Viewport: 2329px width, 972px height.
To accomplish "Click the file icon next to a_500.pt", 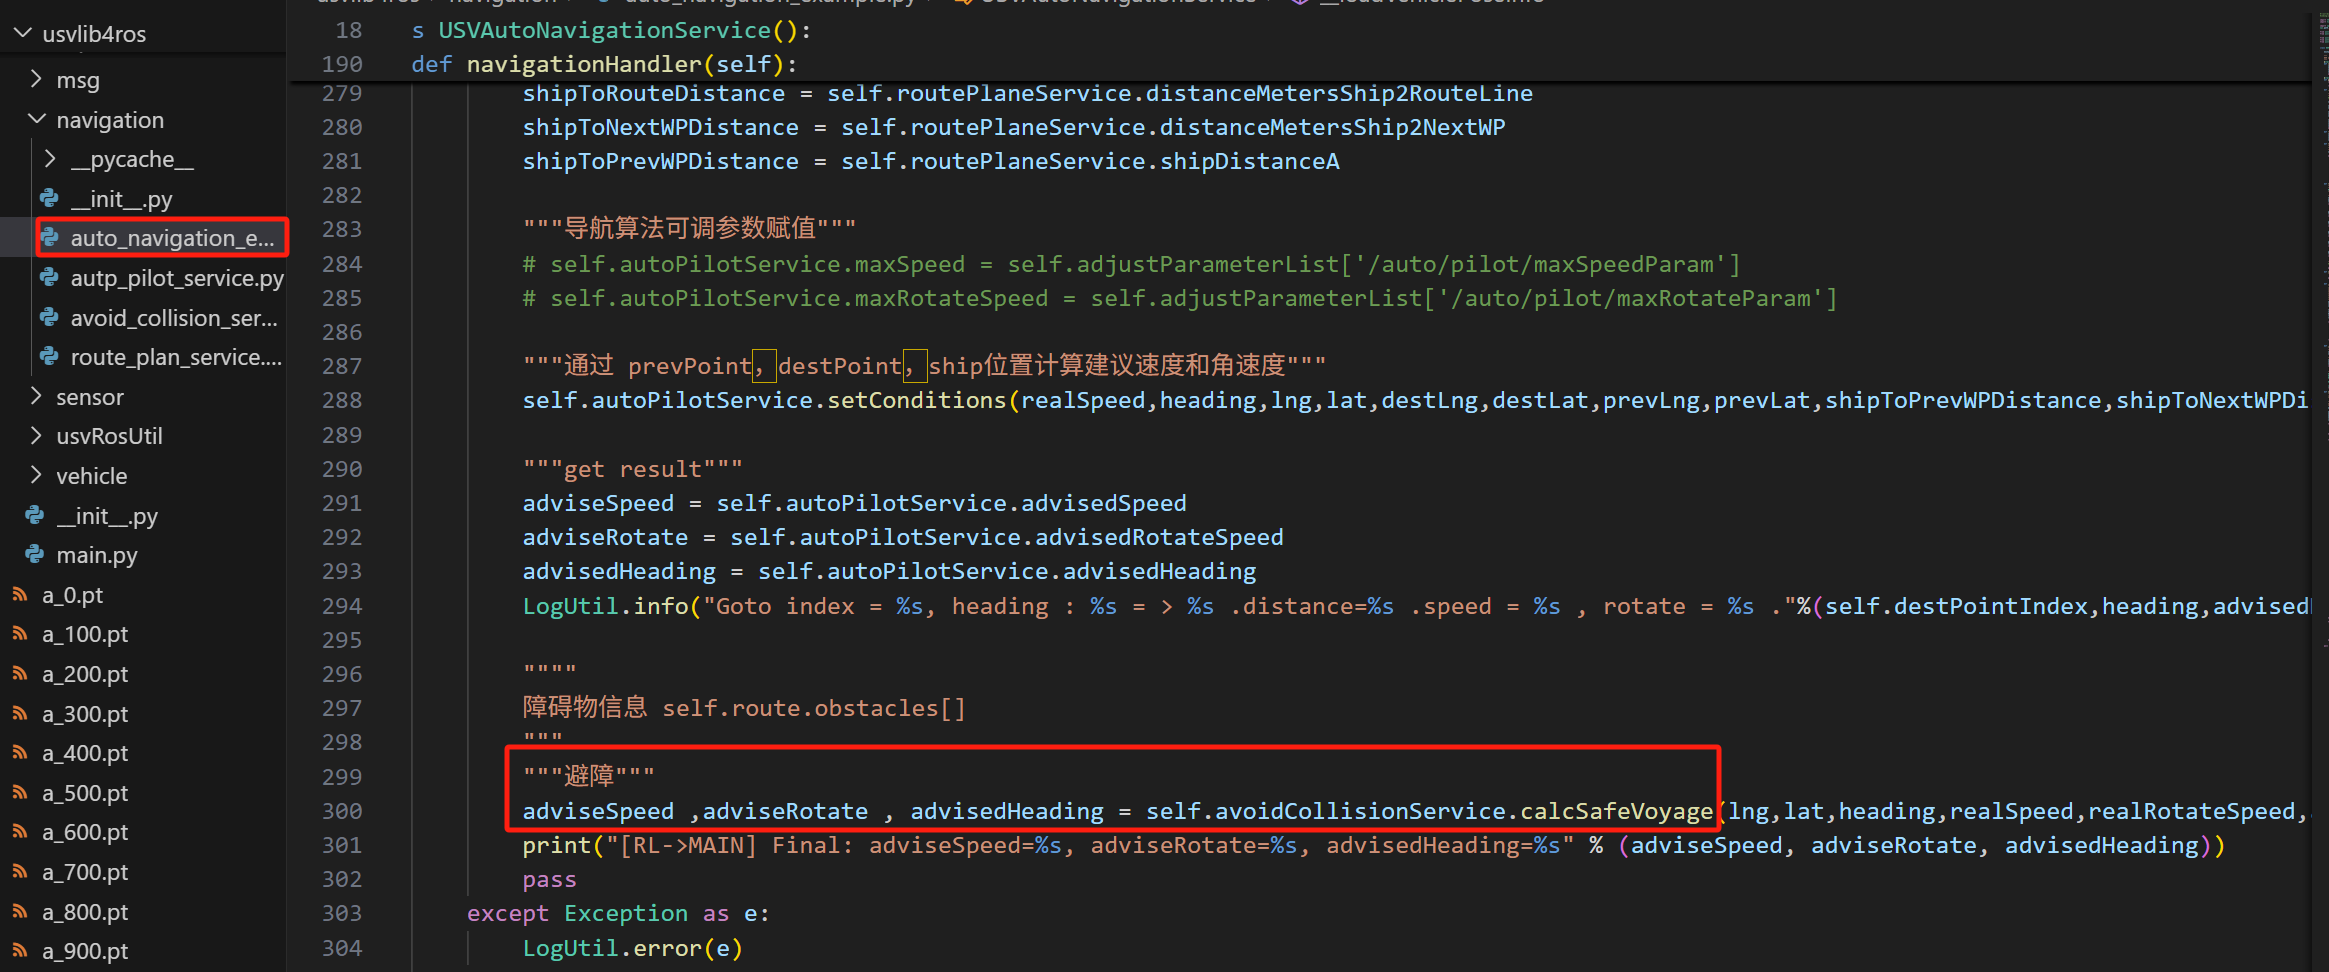I will 20,793.
